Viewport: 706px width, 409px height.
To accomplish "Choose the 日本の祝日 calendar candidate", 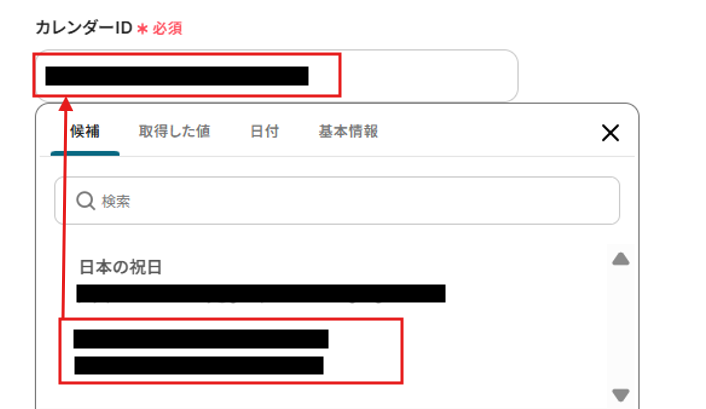I will [120, 267].
